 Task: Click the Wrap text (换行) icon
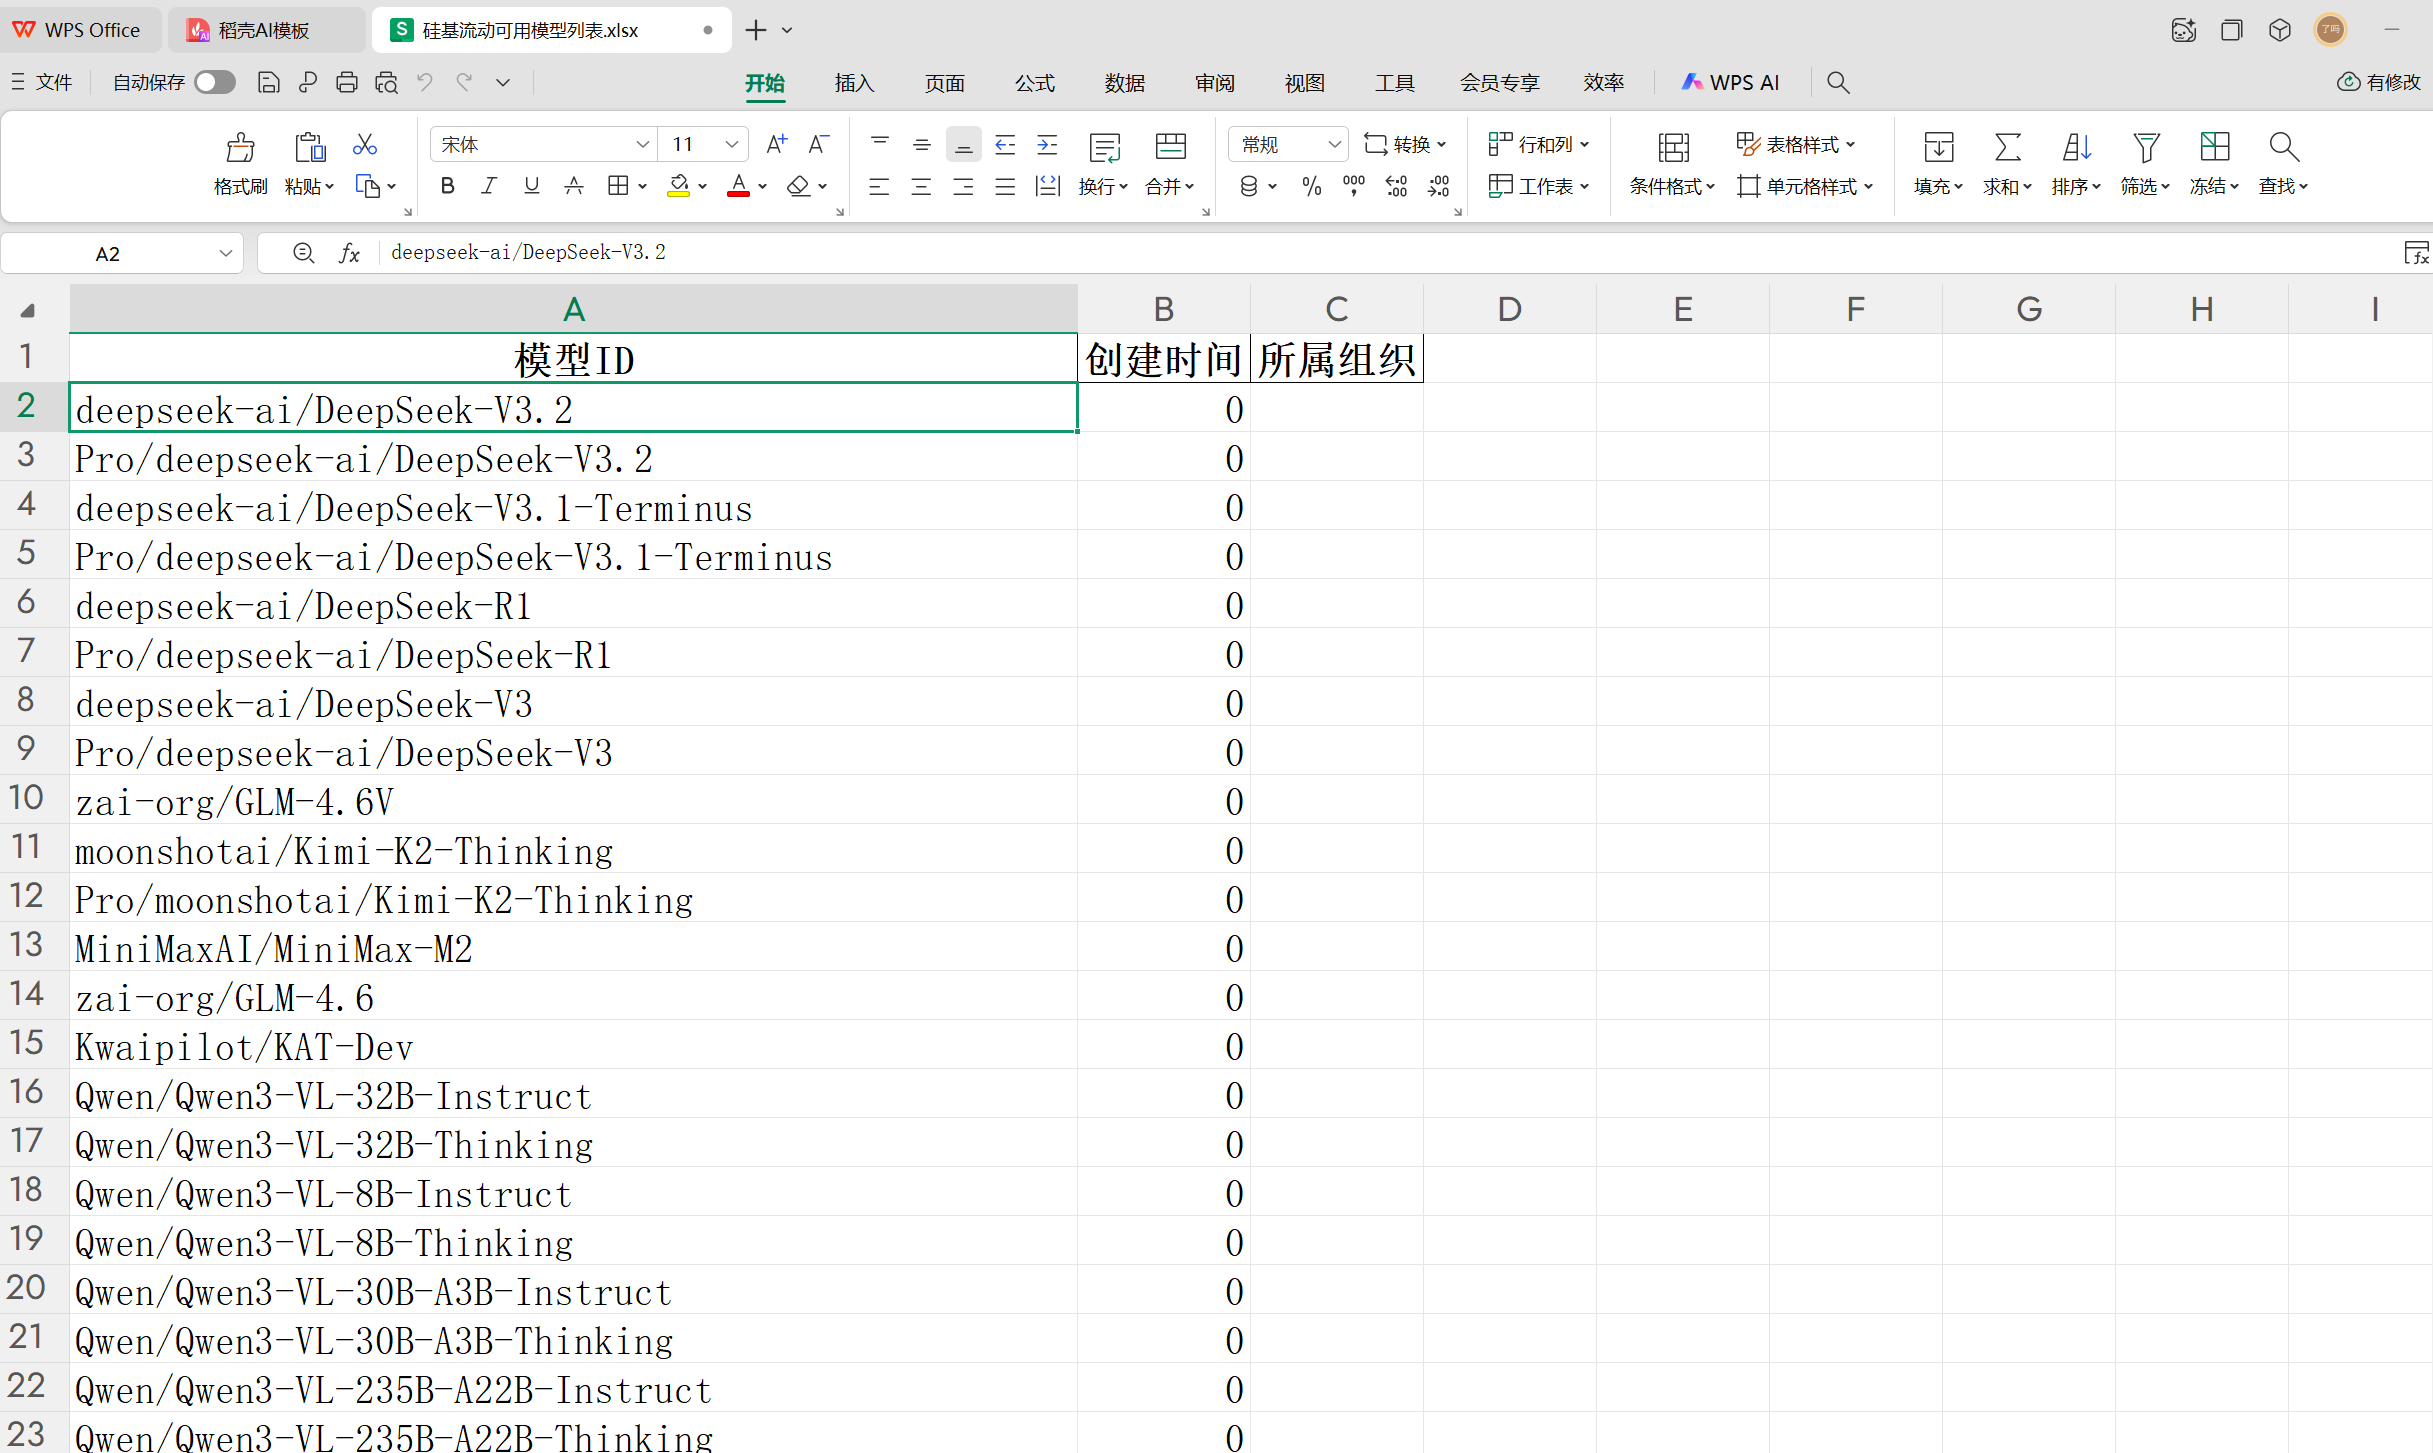1104,148
